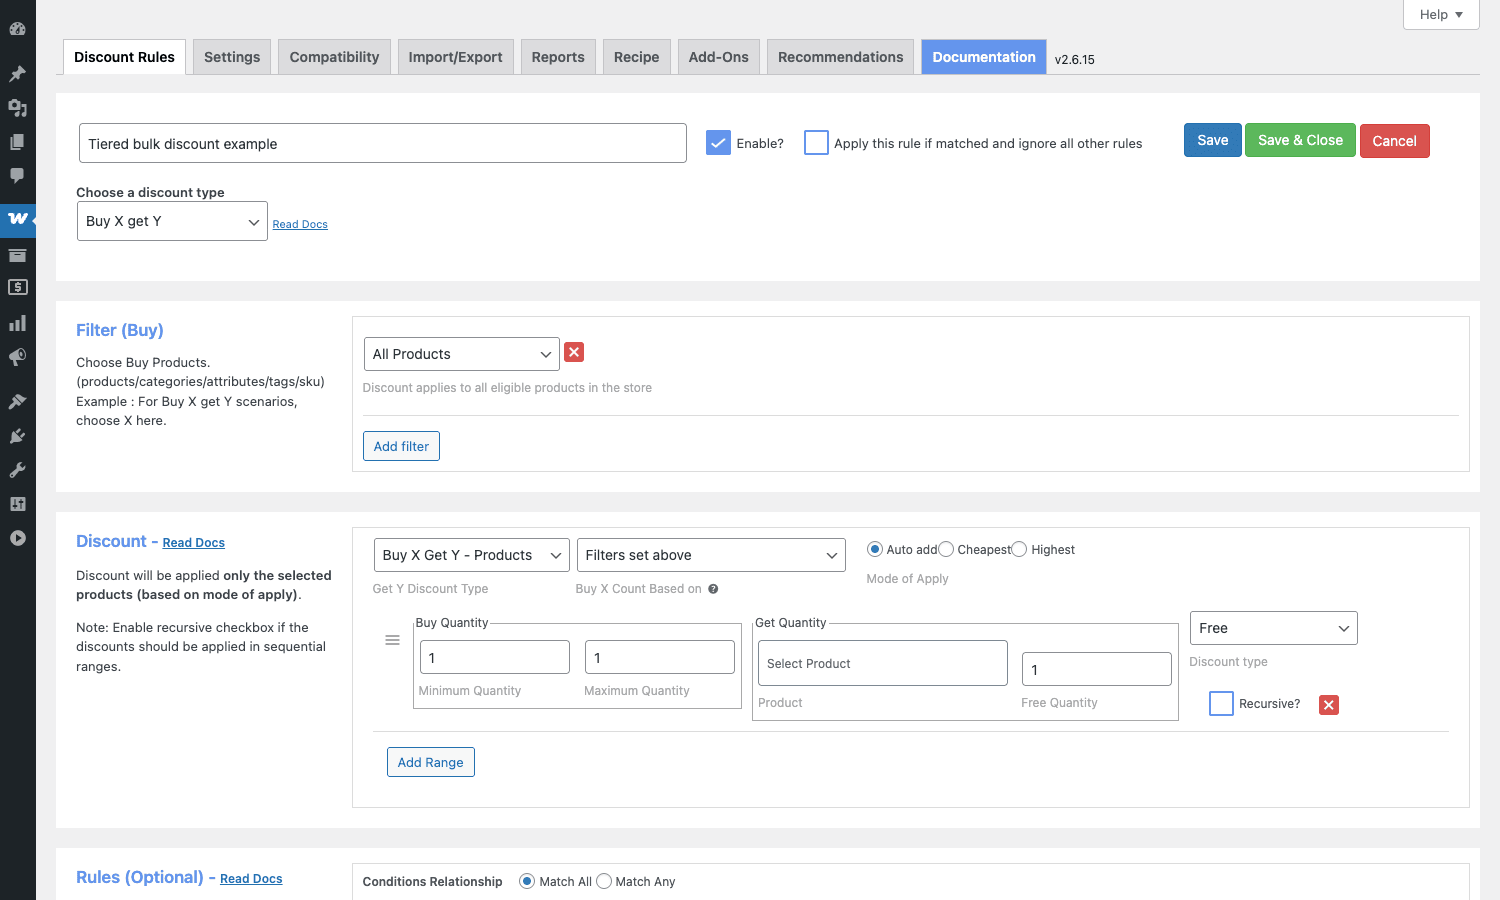Switch to the Settings tab
The height and width of the screenshot is (900, 1500).
point(232,57)
